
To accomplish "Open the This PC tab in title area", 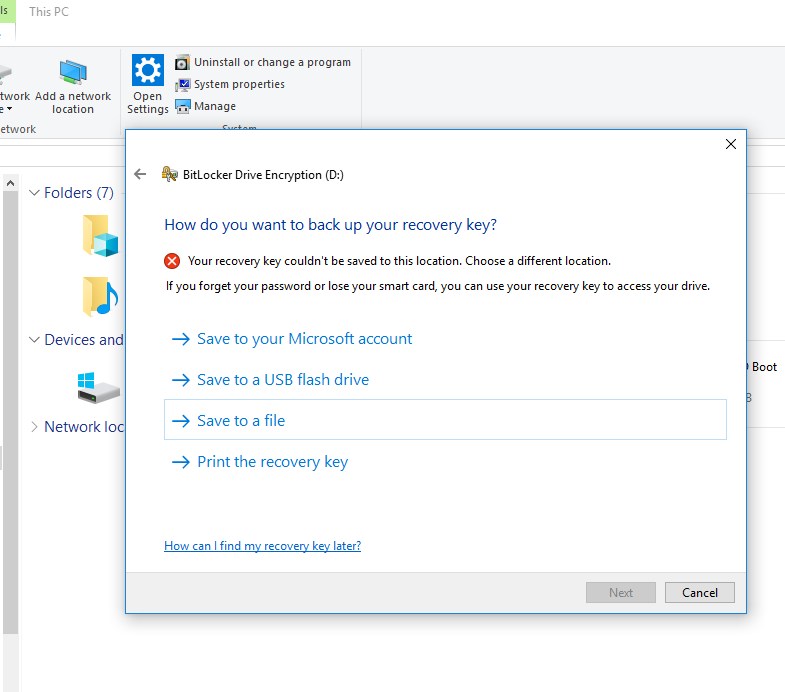I will pyautogui.click(x=49, y=12).
